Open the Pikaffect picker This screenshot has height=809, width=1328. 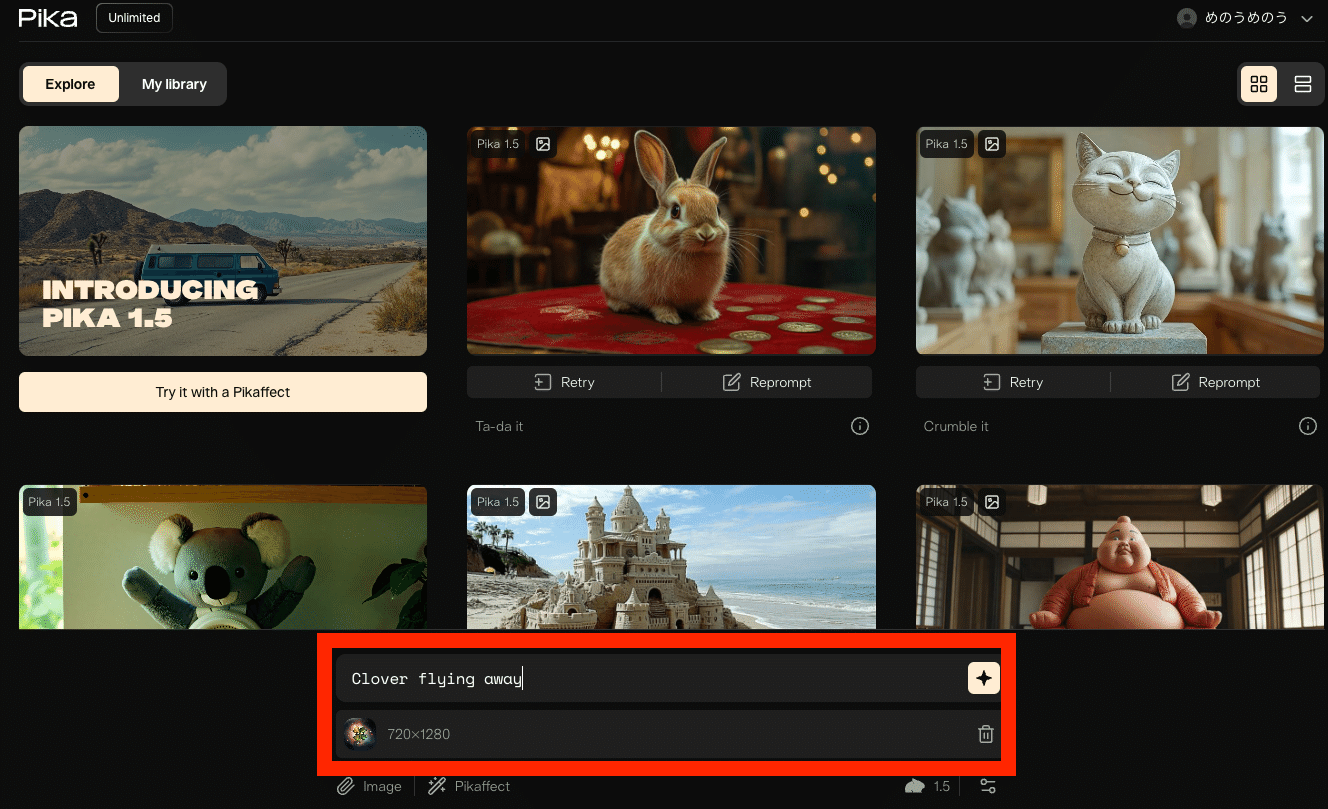pos(468,786)
